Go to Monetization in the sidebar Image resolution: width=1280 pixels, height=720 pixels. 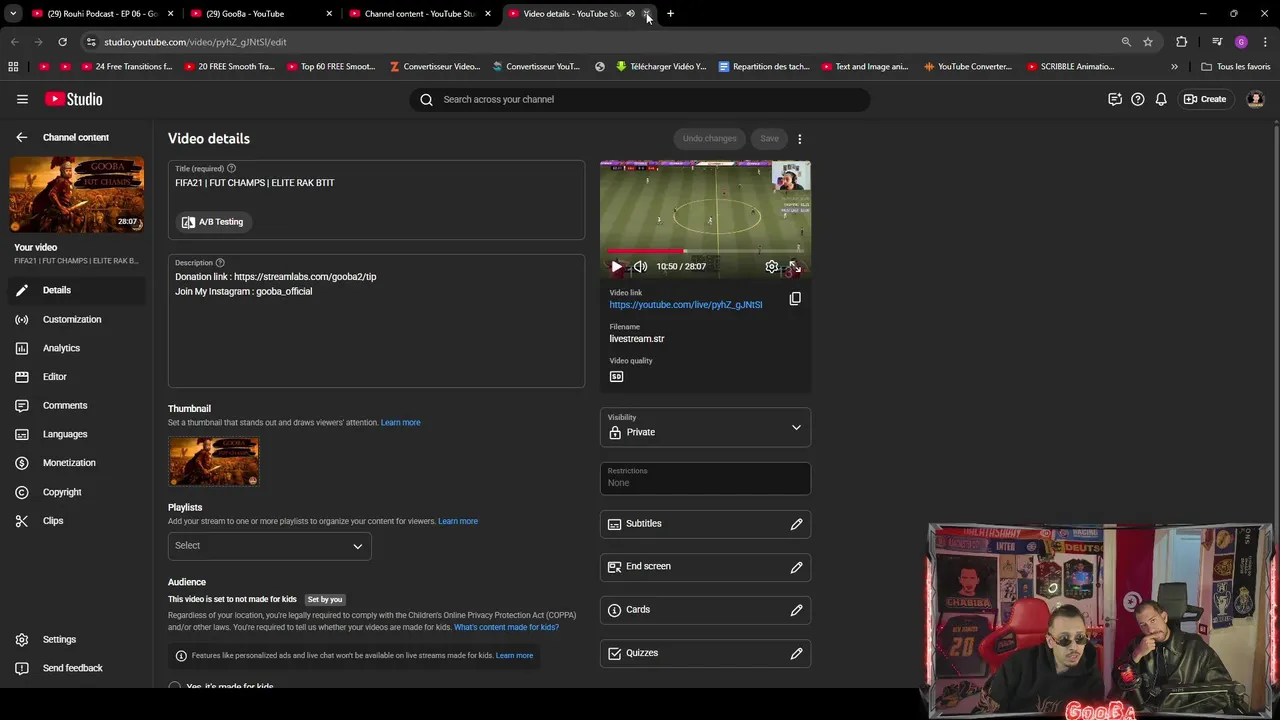click(x=77, y=463)
